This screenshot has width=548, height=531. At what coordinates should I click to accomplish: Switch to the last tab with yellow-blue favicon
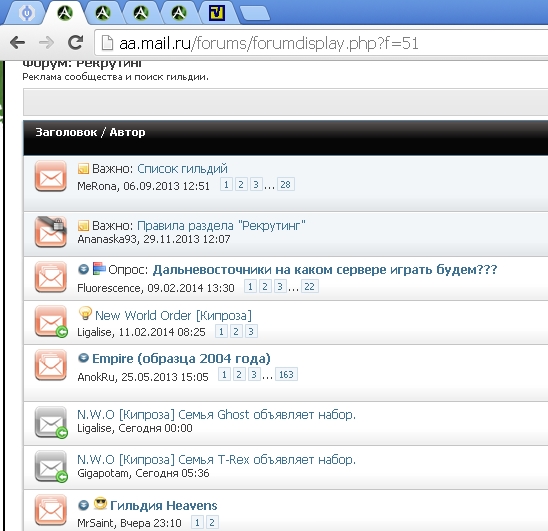(x=217, y=13)
